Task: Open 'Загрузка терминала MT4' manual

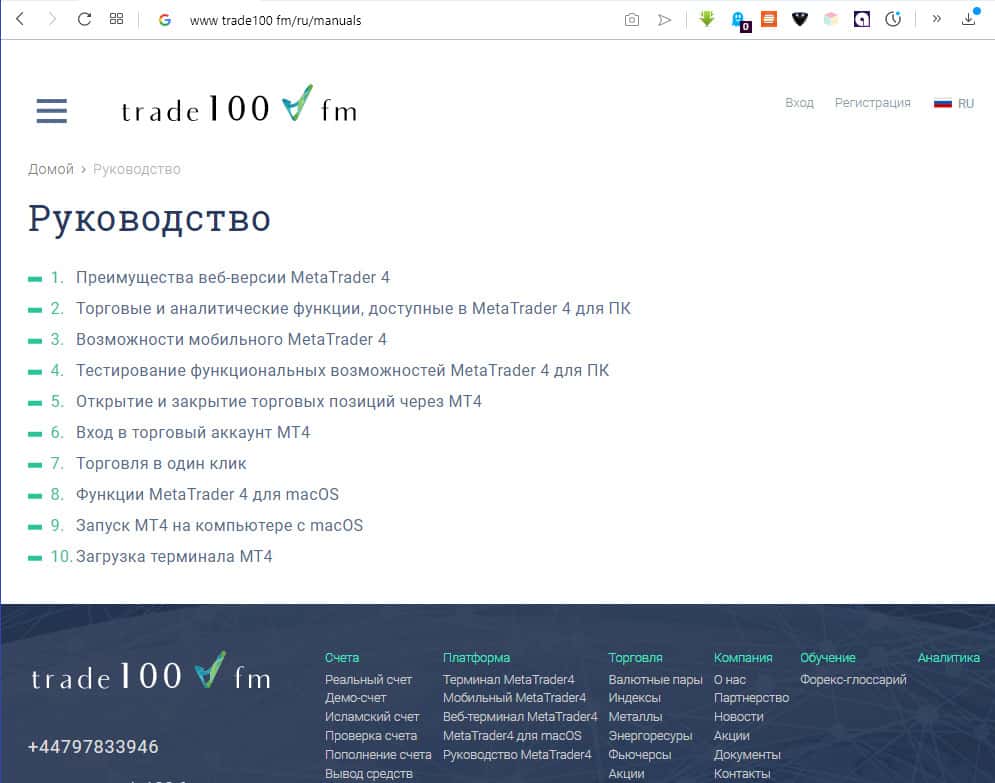Action: tap(174, 556)
